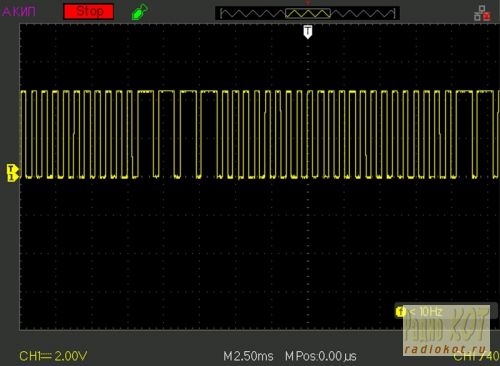
Task: Click the yellow frequency counter f icon
Action: pyautogui.click(x=401, y=312)
